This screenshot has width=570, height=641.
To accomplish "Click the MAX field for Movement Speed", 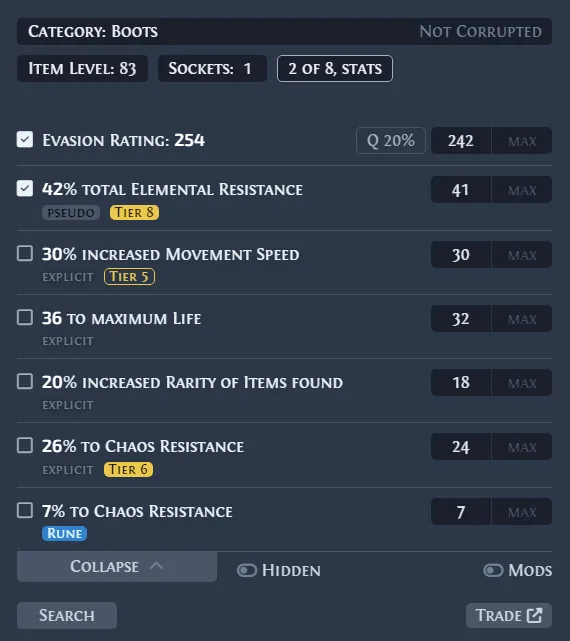I will click(x=522, y=255).
